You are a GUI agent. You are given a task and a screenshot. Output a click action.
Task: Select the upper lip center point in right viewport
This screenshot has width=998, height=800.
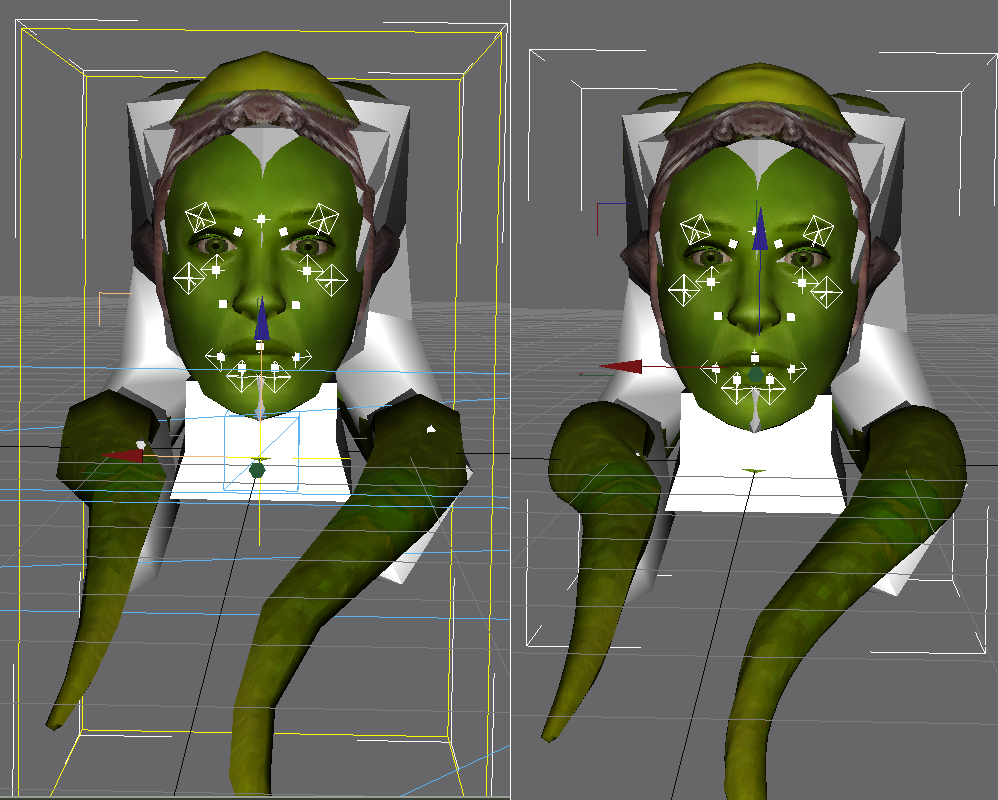pyautogui.click(x=756, y=356)
